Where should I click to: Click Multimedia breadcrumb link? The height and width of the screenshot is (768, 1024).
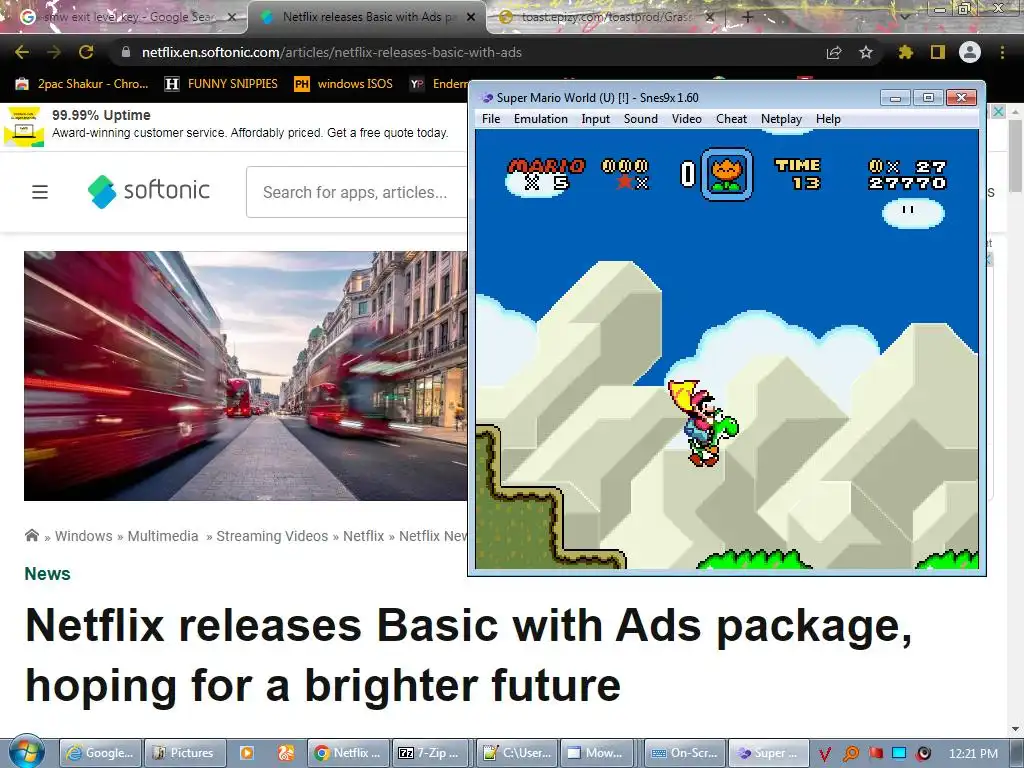pyautogui.click(x=163, y=536)
